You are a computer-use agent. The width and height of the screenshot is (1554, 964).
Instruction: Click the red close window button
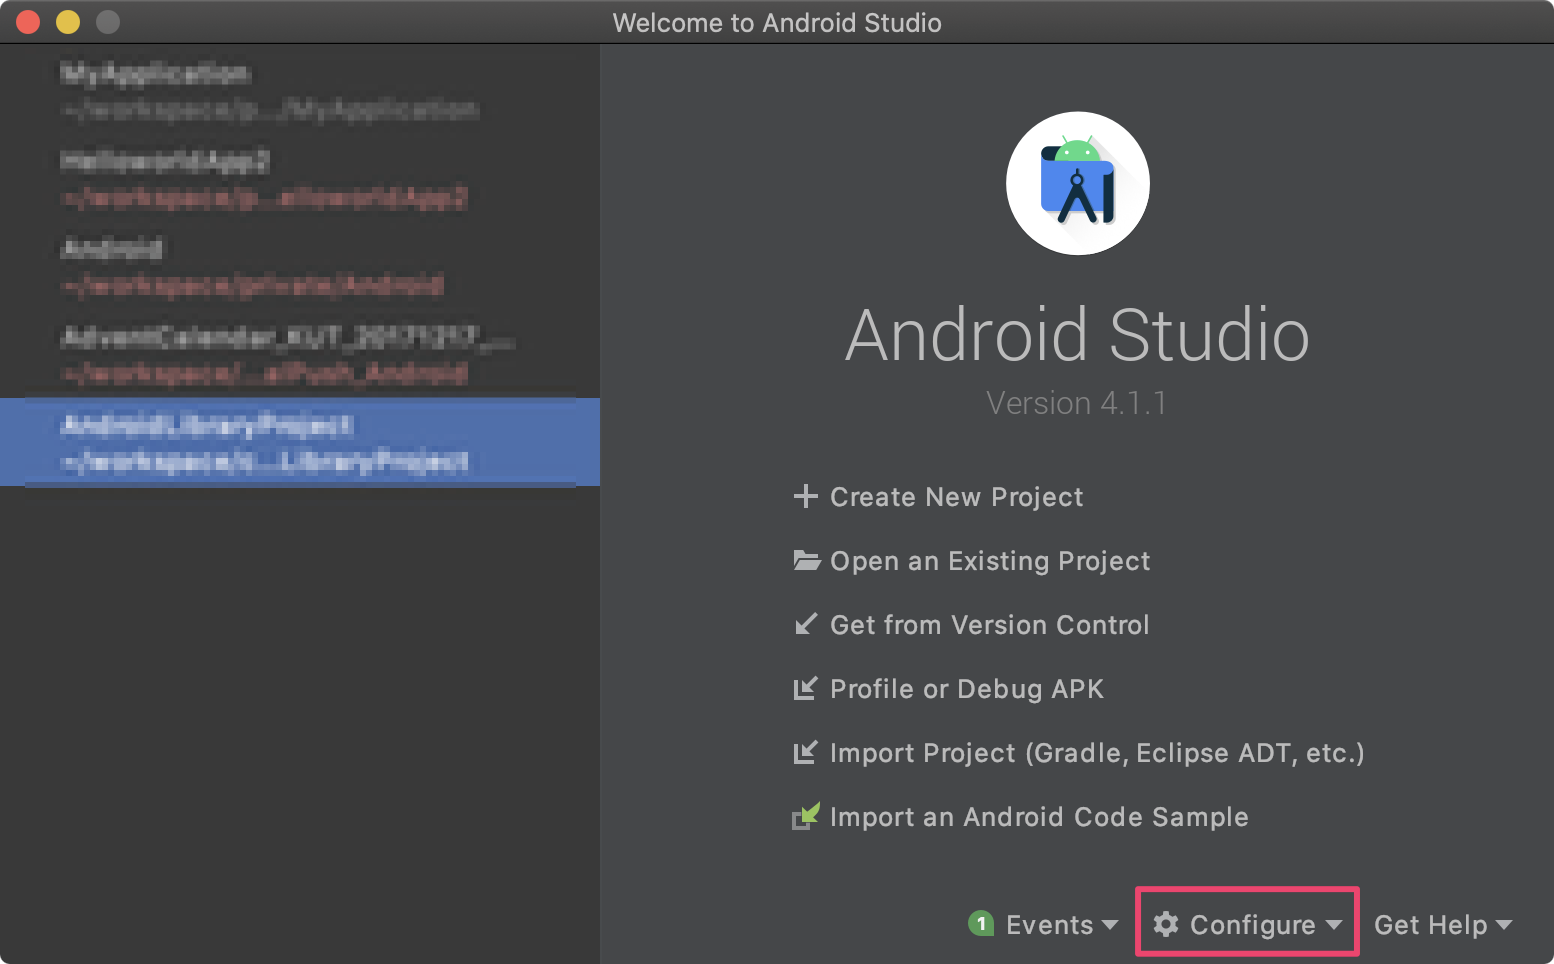coord(28,22)
